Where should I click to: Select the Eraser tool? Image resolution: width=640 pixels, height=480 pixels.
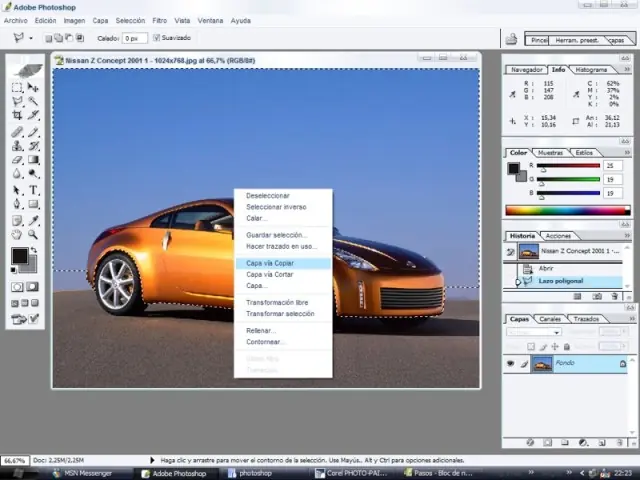coord(17,160)
